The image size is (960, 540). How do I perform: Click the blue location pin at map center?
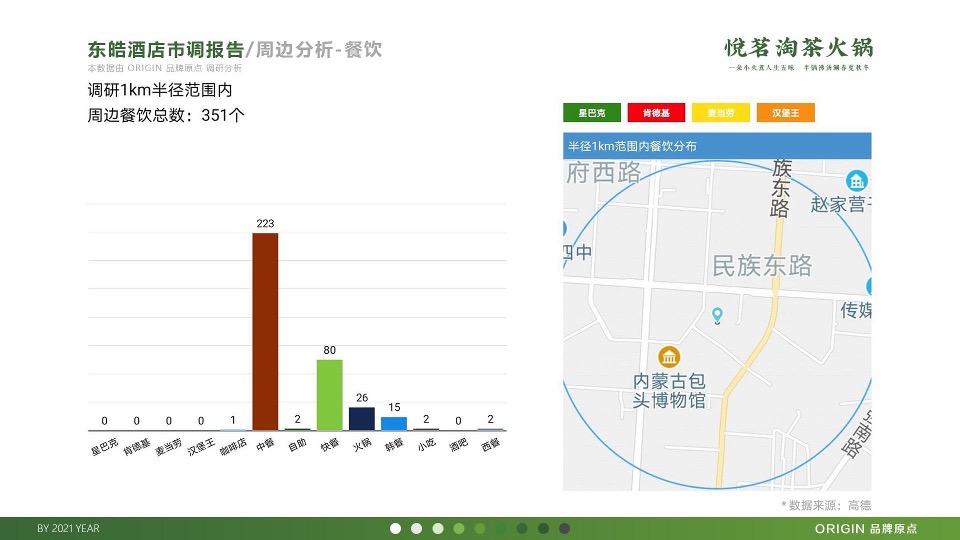click(718, 315)
